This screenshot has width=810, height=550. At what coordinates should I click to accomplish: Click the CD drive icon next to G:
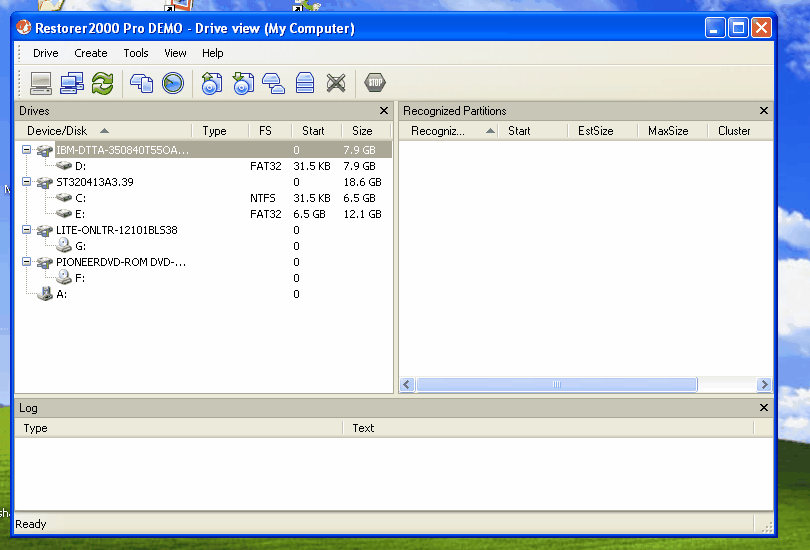click(x=64, y=245)
